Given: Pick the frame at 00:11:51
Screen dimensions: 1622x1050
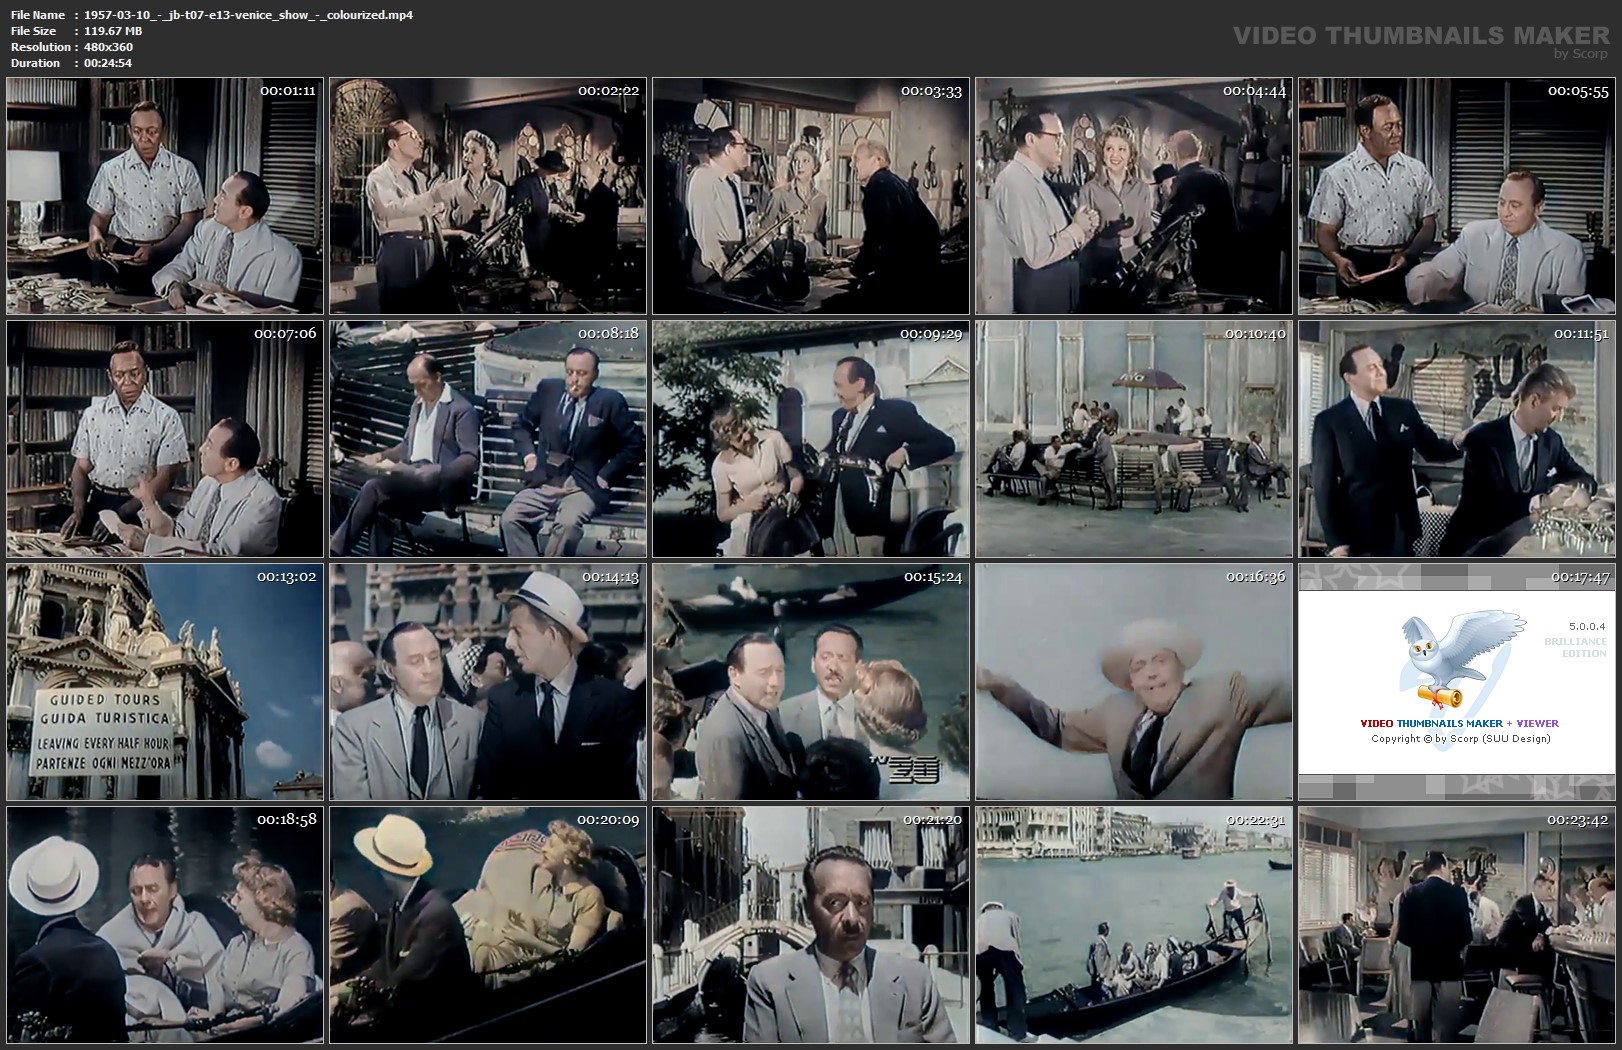Looking at the screenshot, I should tap(1457, 439).
